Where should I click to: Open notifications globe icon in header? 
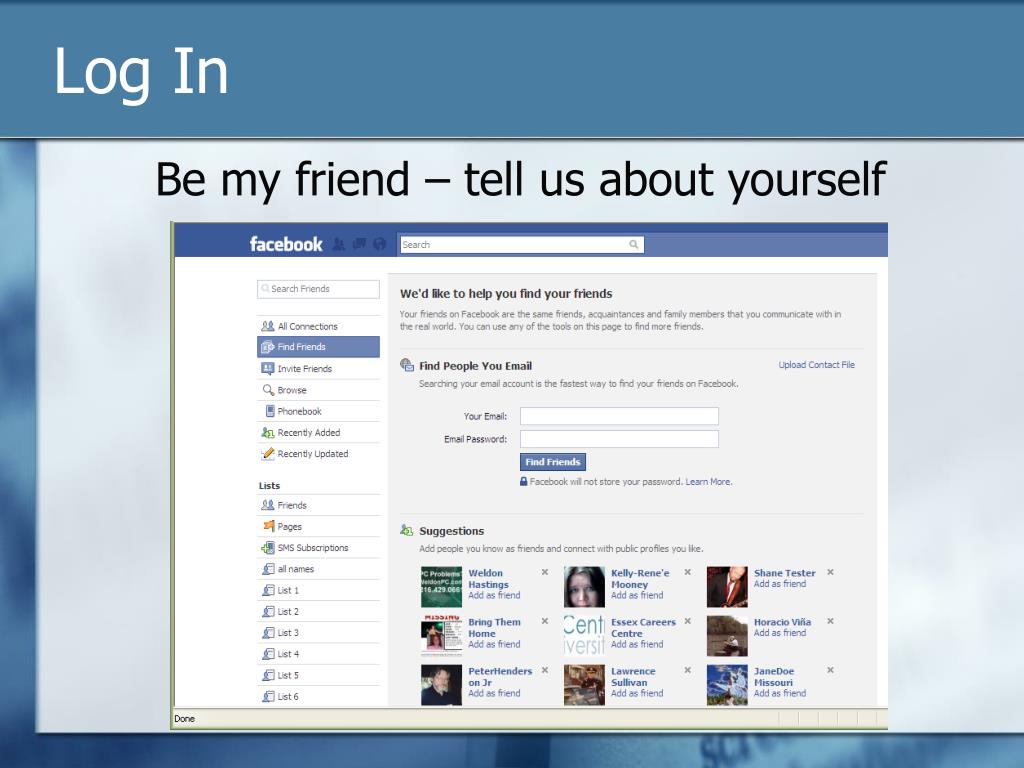[x=379, y=244]
